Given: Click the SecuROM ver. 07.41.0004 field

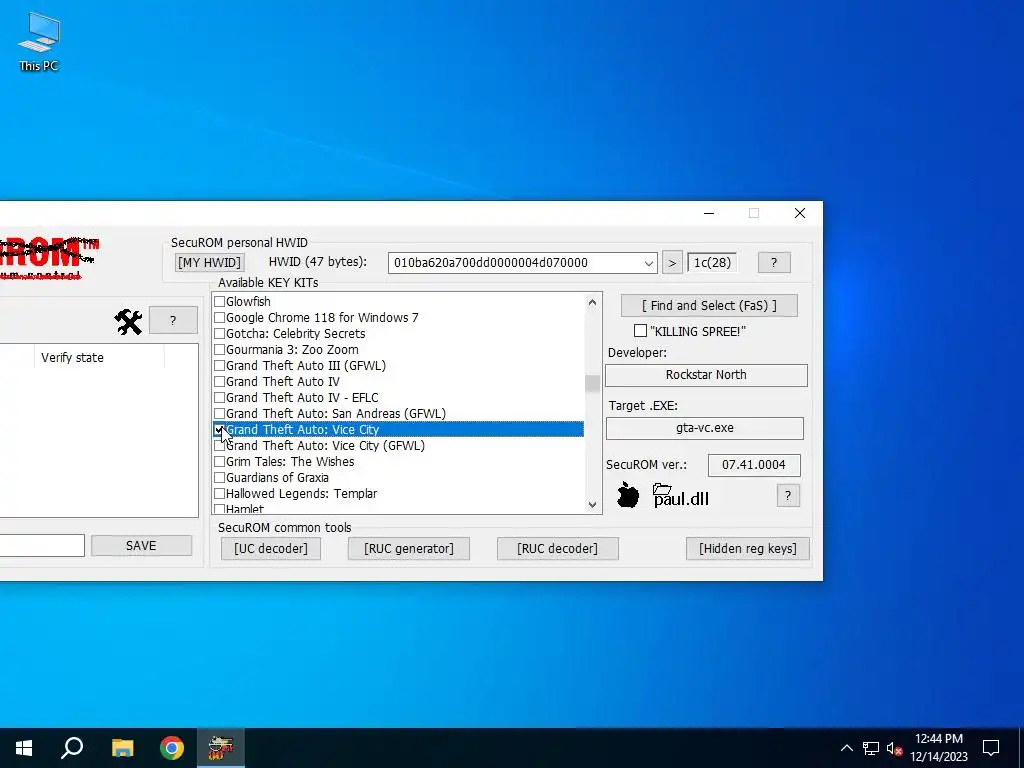Looking at the screenshot, I should pyautogui.click(x=754, y=465).
